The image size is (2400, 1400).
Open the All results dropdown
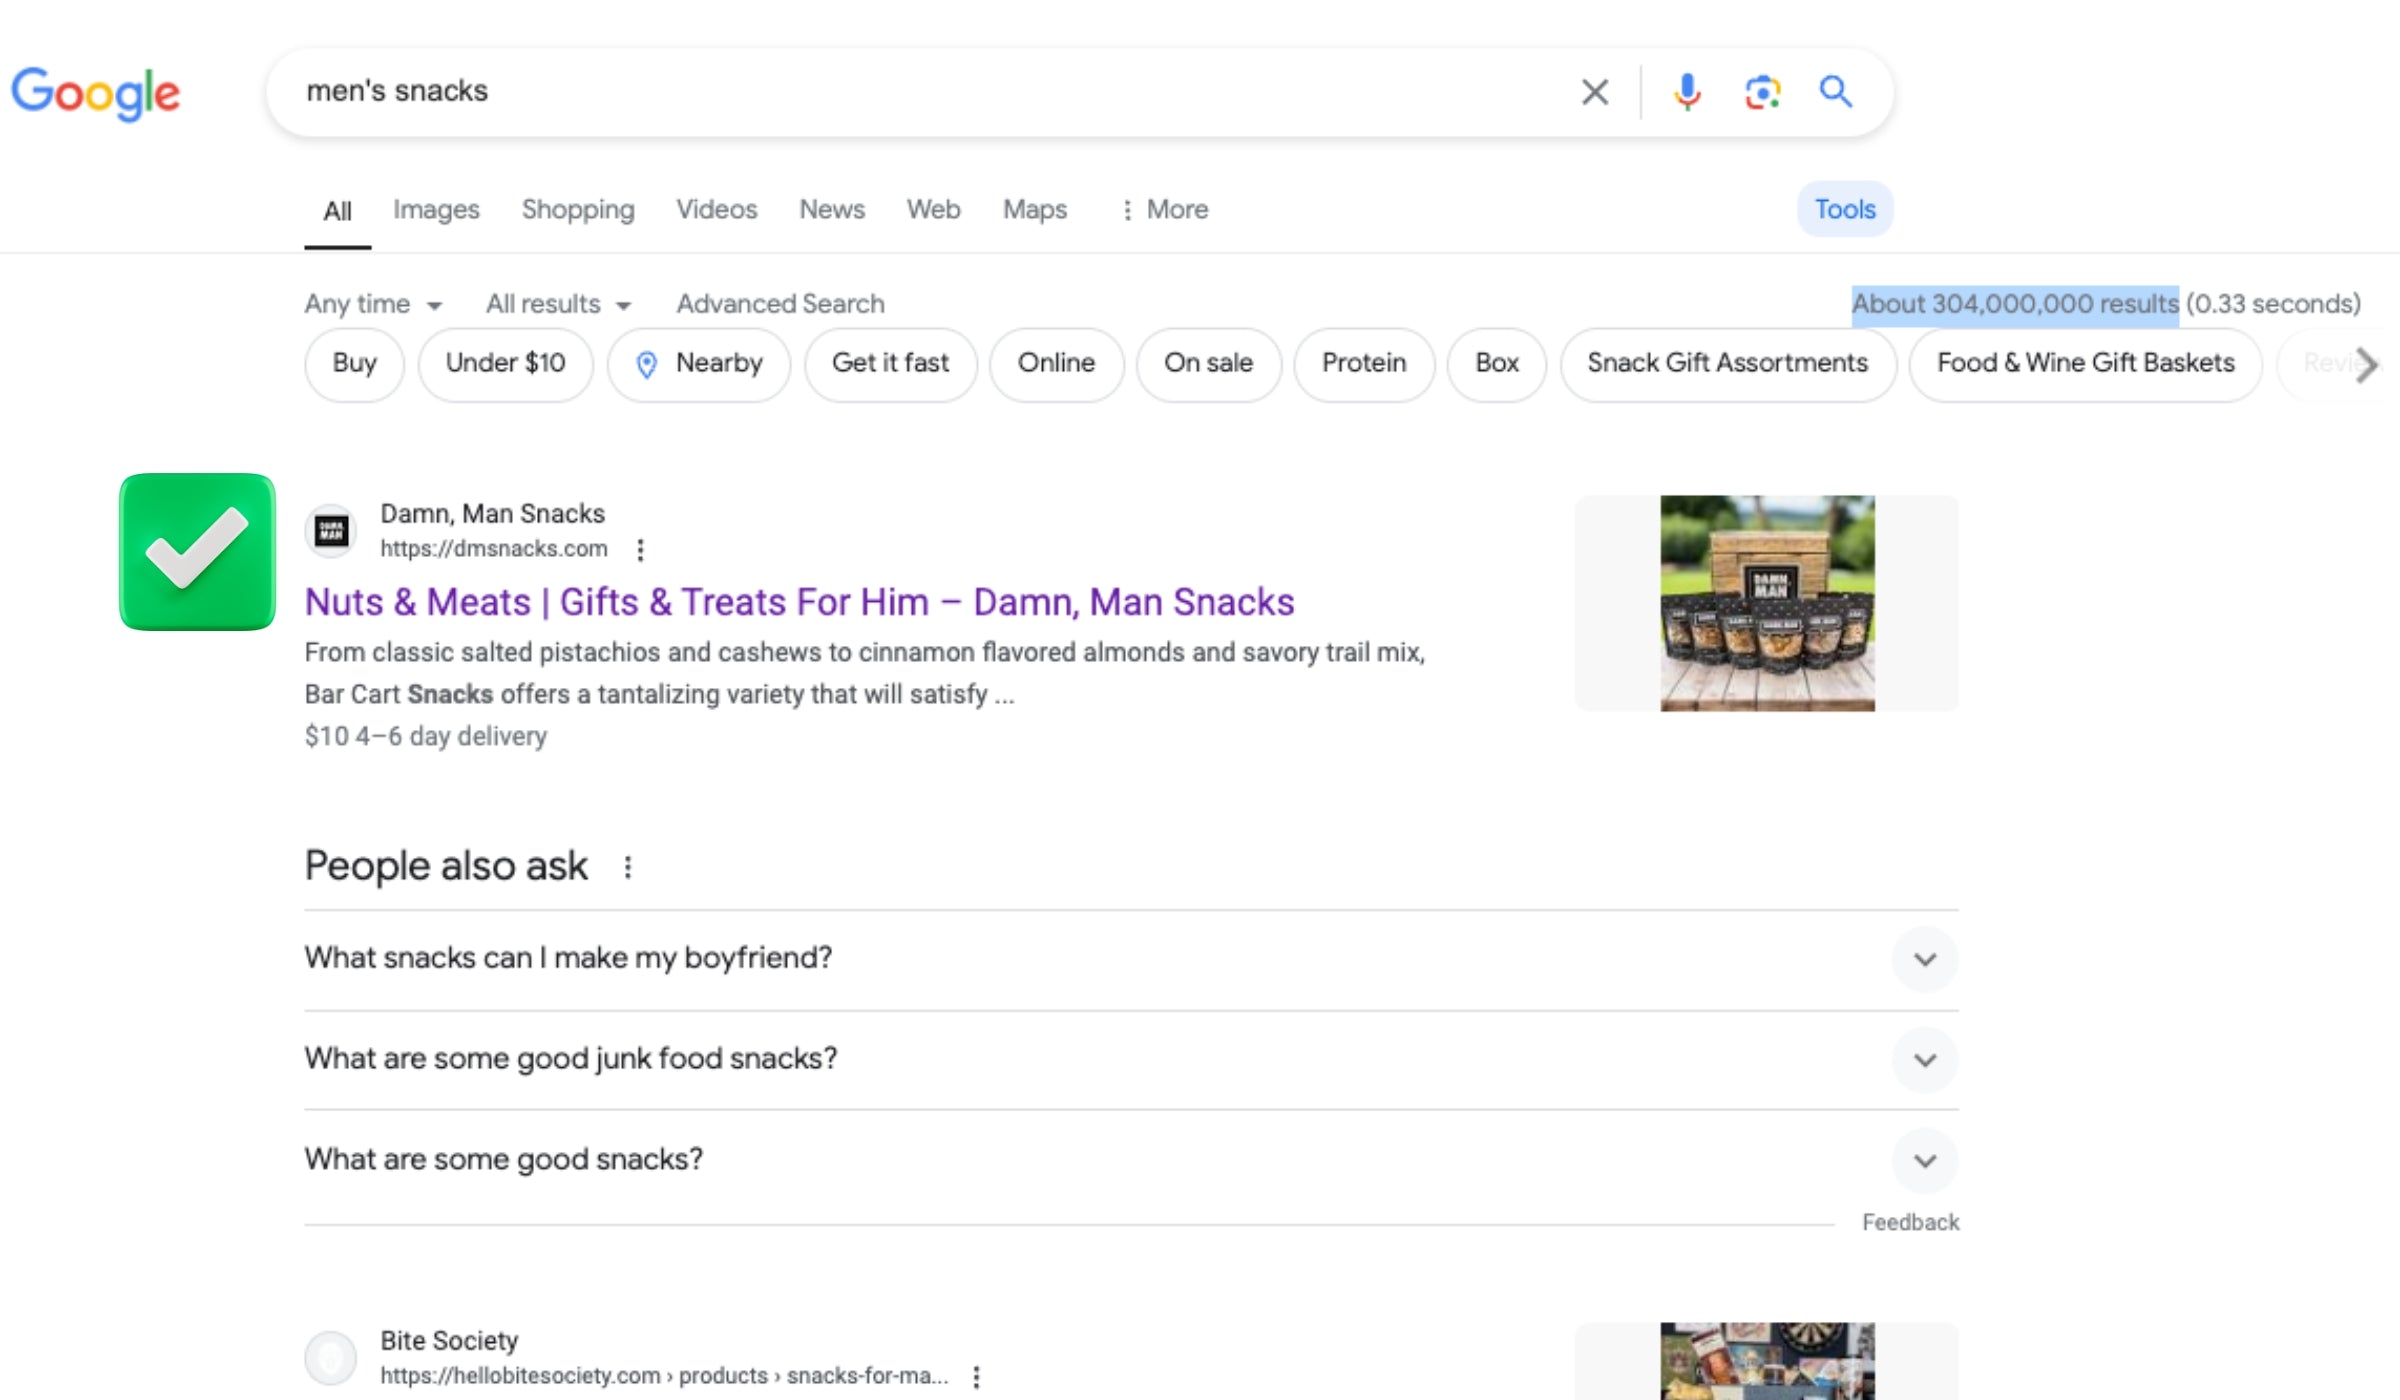[557, 304]
